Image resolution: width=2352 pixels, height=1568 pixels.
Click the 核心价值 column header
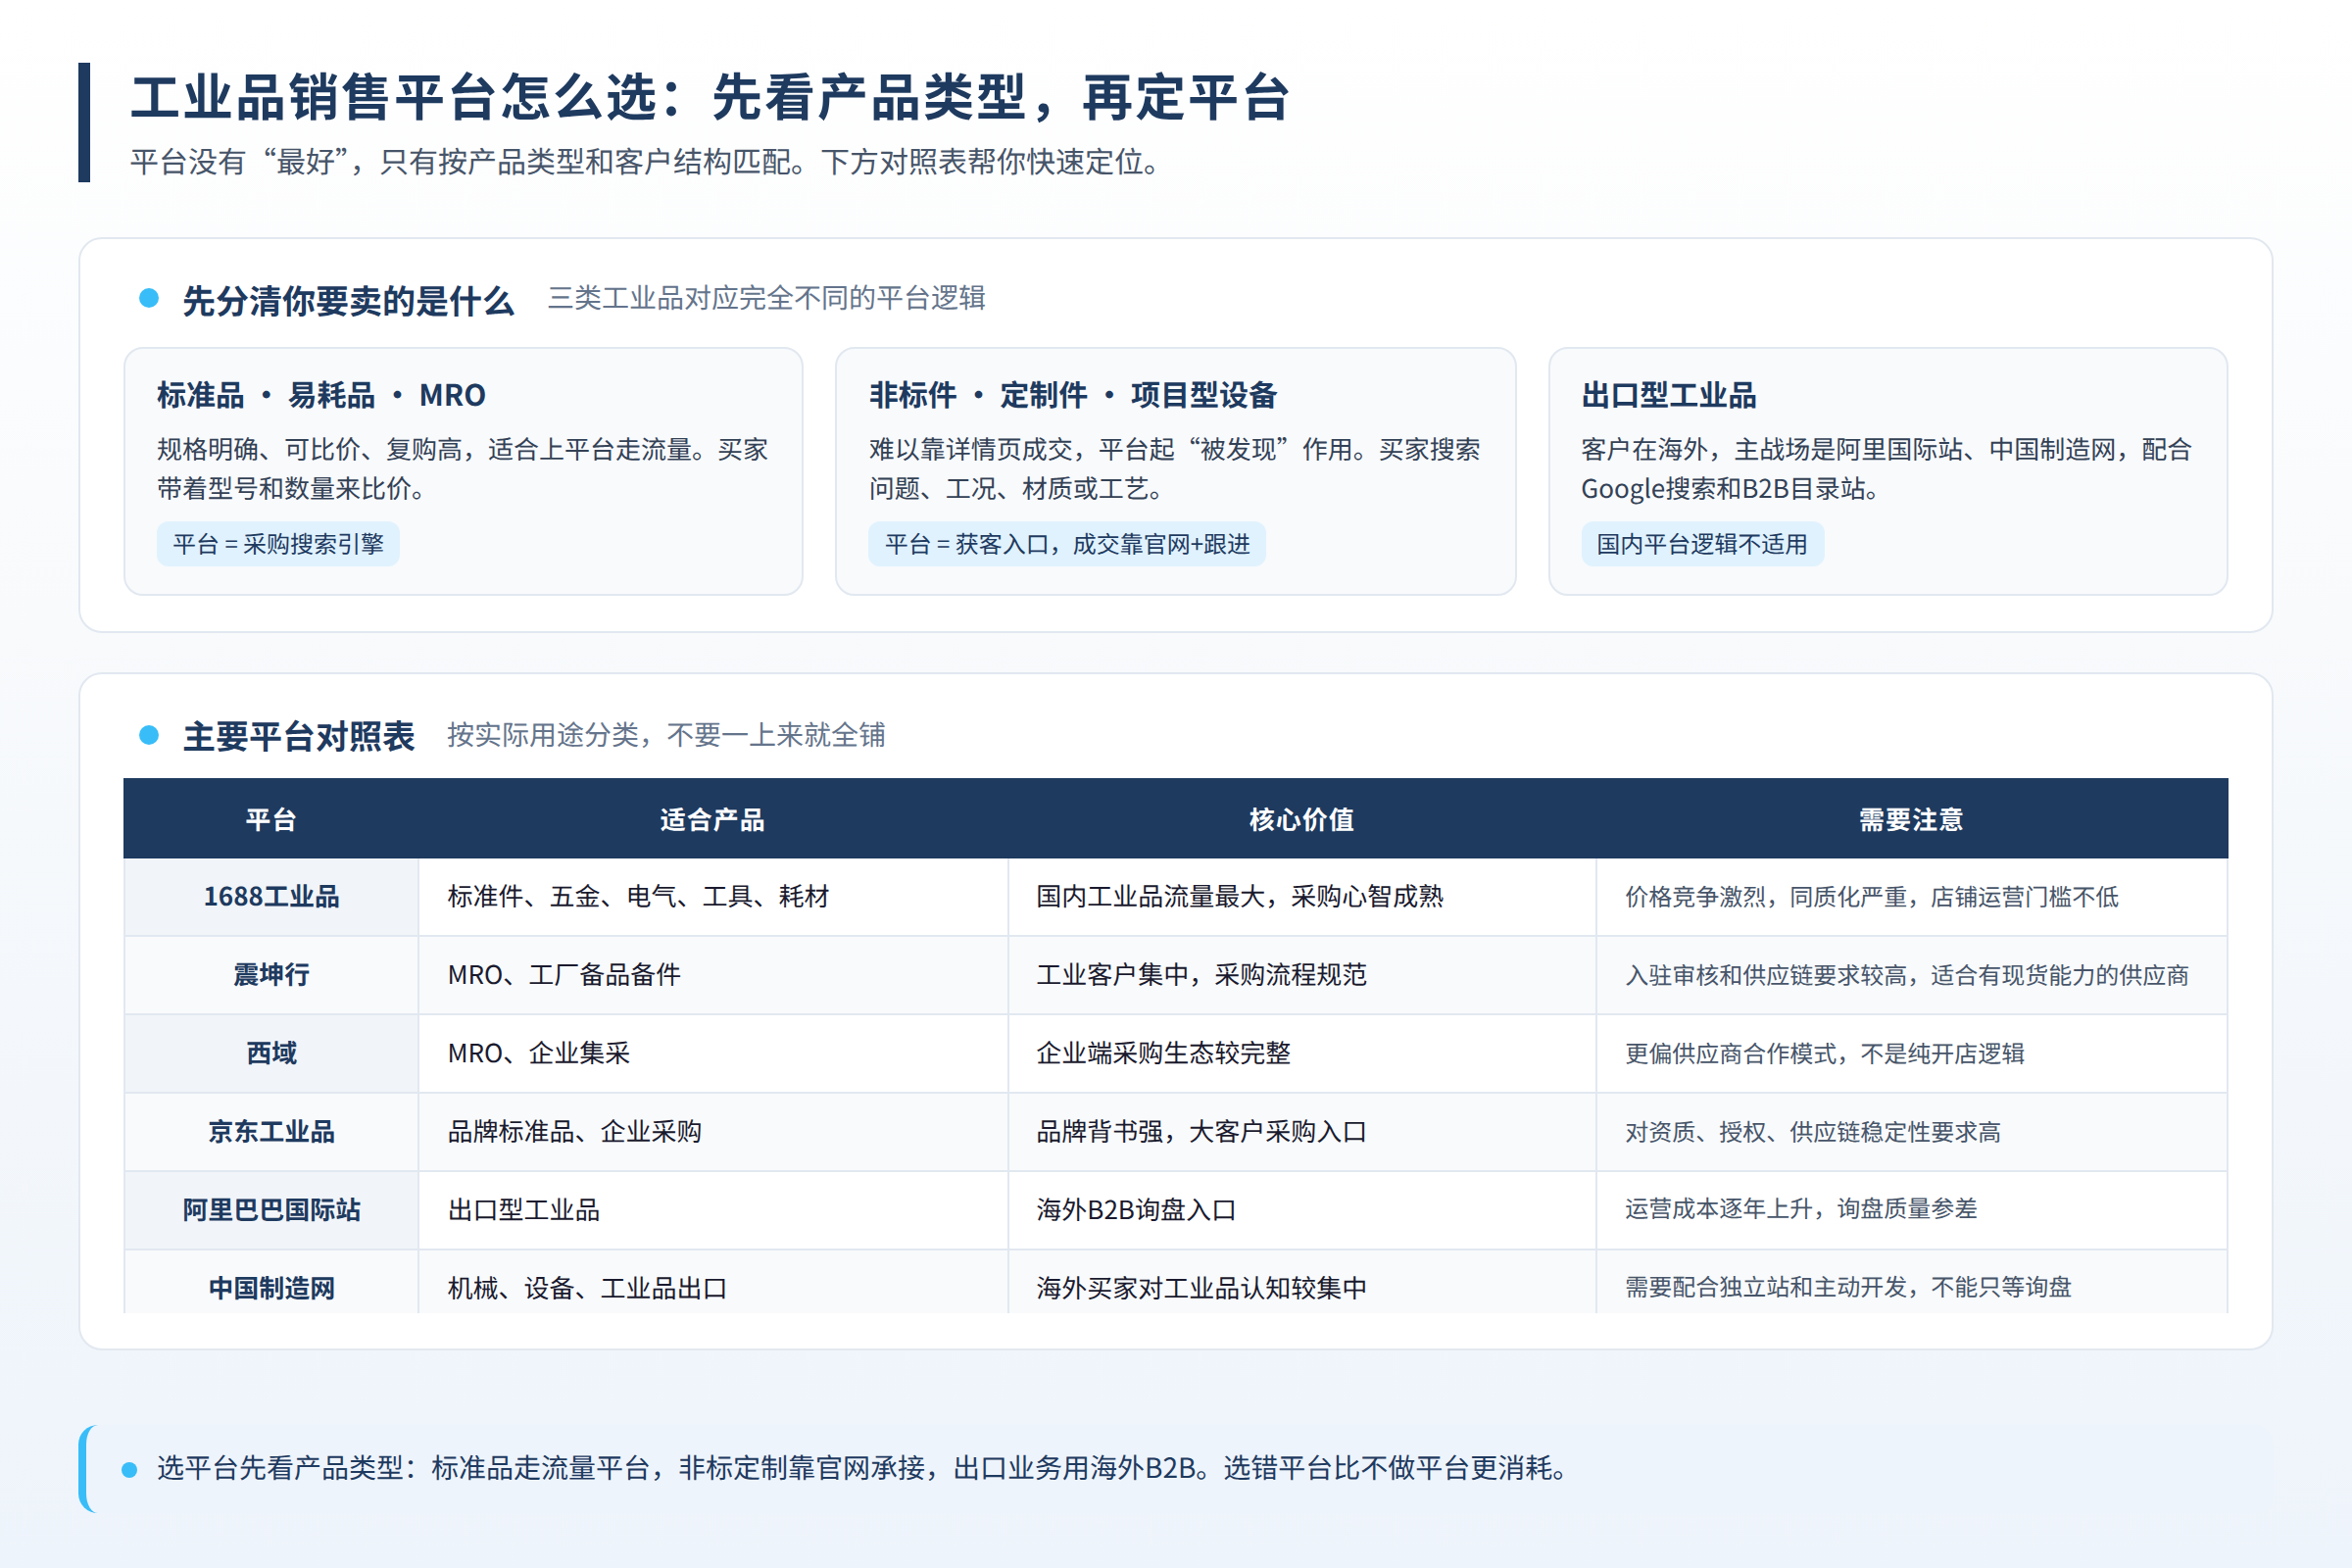click(1301, 820)
